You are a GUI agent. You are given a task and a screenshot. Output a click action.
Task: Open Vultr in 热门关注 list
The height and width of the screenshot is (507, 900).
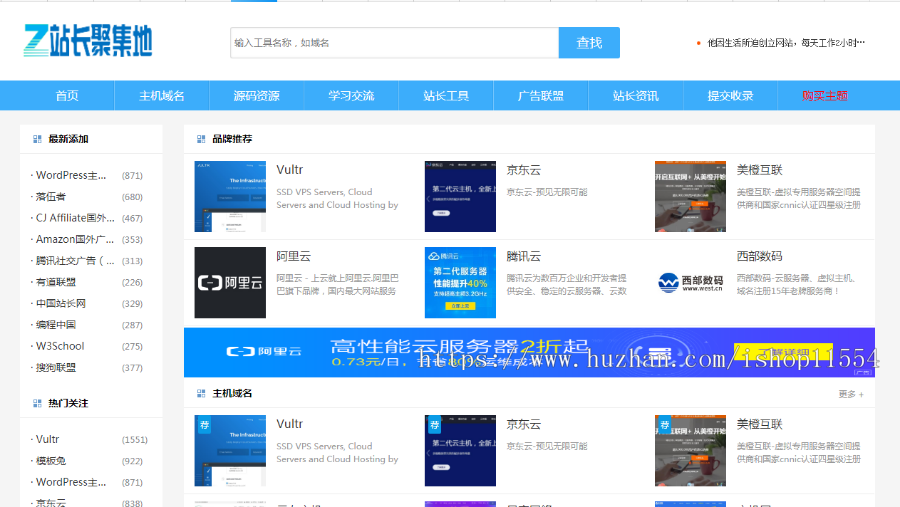(x=48, y=439)
